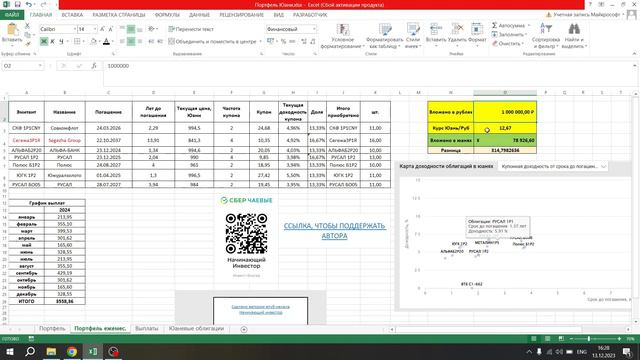The image size is (640, 360).
Task: Switch to the ВСТАВКА ribbon tab
Action: tap(72, 15)
